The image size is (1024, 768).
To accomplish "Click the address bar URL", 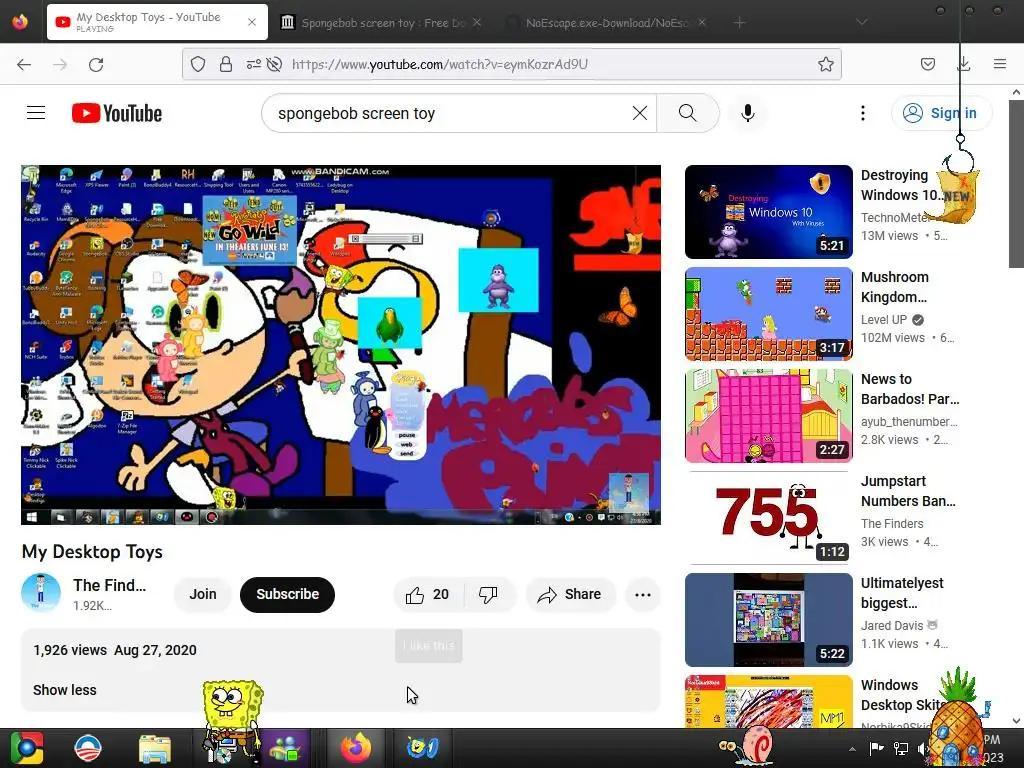I will [440, 64].
